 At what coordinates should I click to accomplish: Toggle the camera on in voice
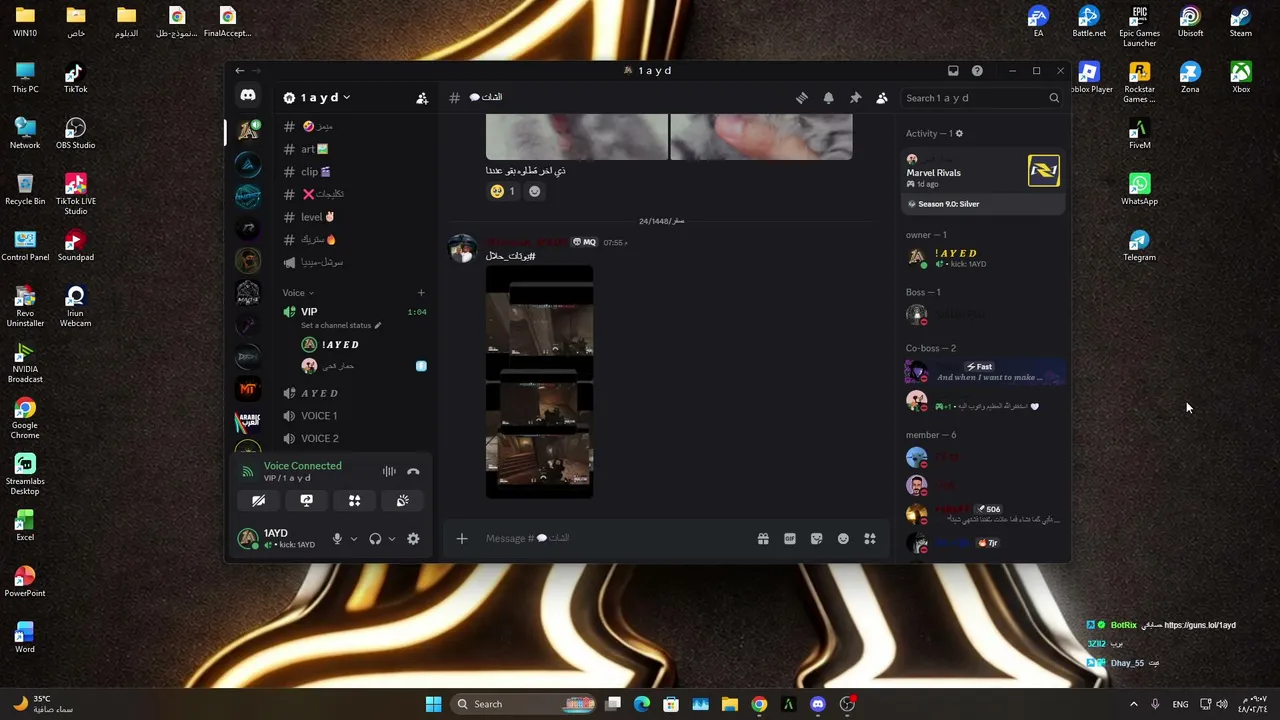click(x=258, y=501)
